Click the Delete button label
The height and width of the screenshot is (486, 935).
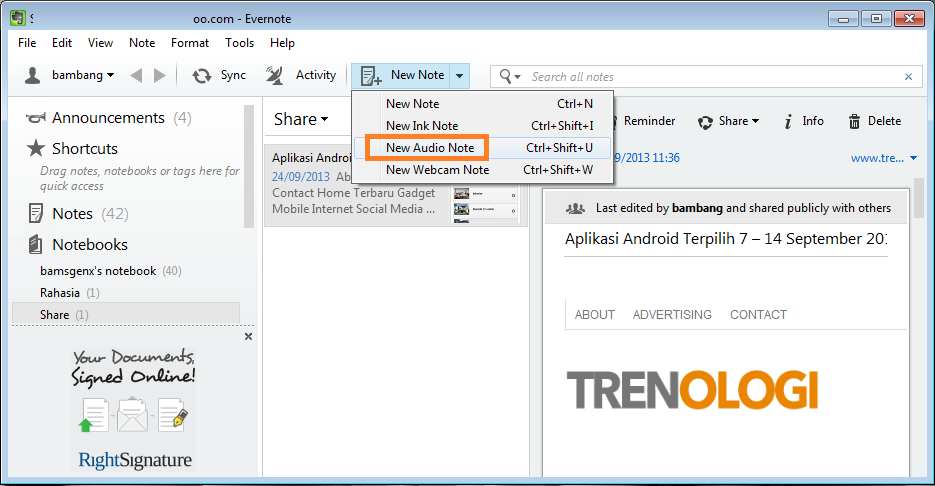coord(884,121)
